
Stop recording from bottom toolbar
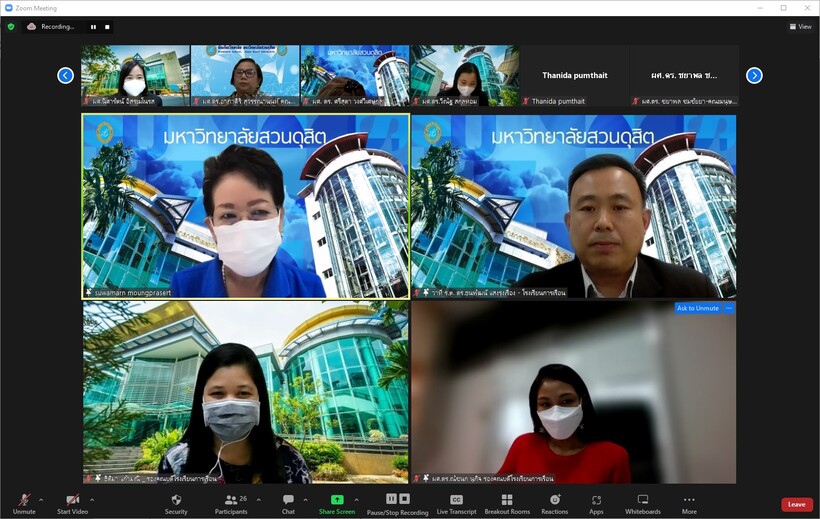tap(404, 499)
